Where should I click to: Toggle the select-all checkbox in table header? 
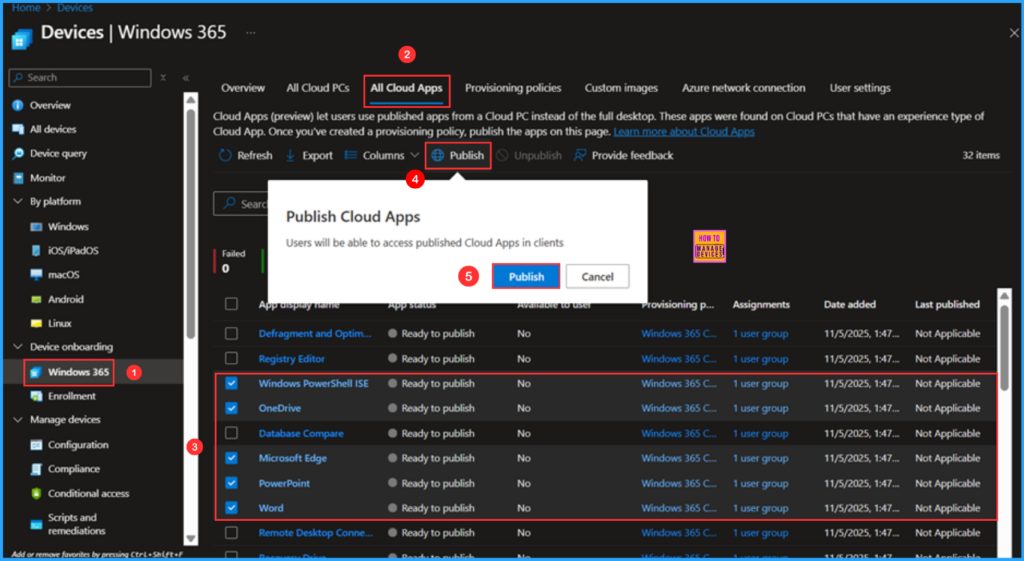click(x=231, y=304)
